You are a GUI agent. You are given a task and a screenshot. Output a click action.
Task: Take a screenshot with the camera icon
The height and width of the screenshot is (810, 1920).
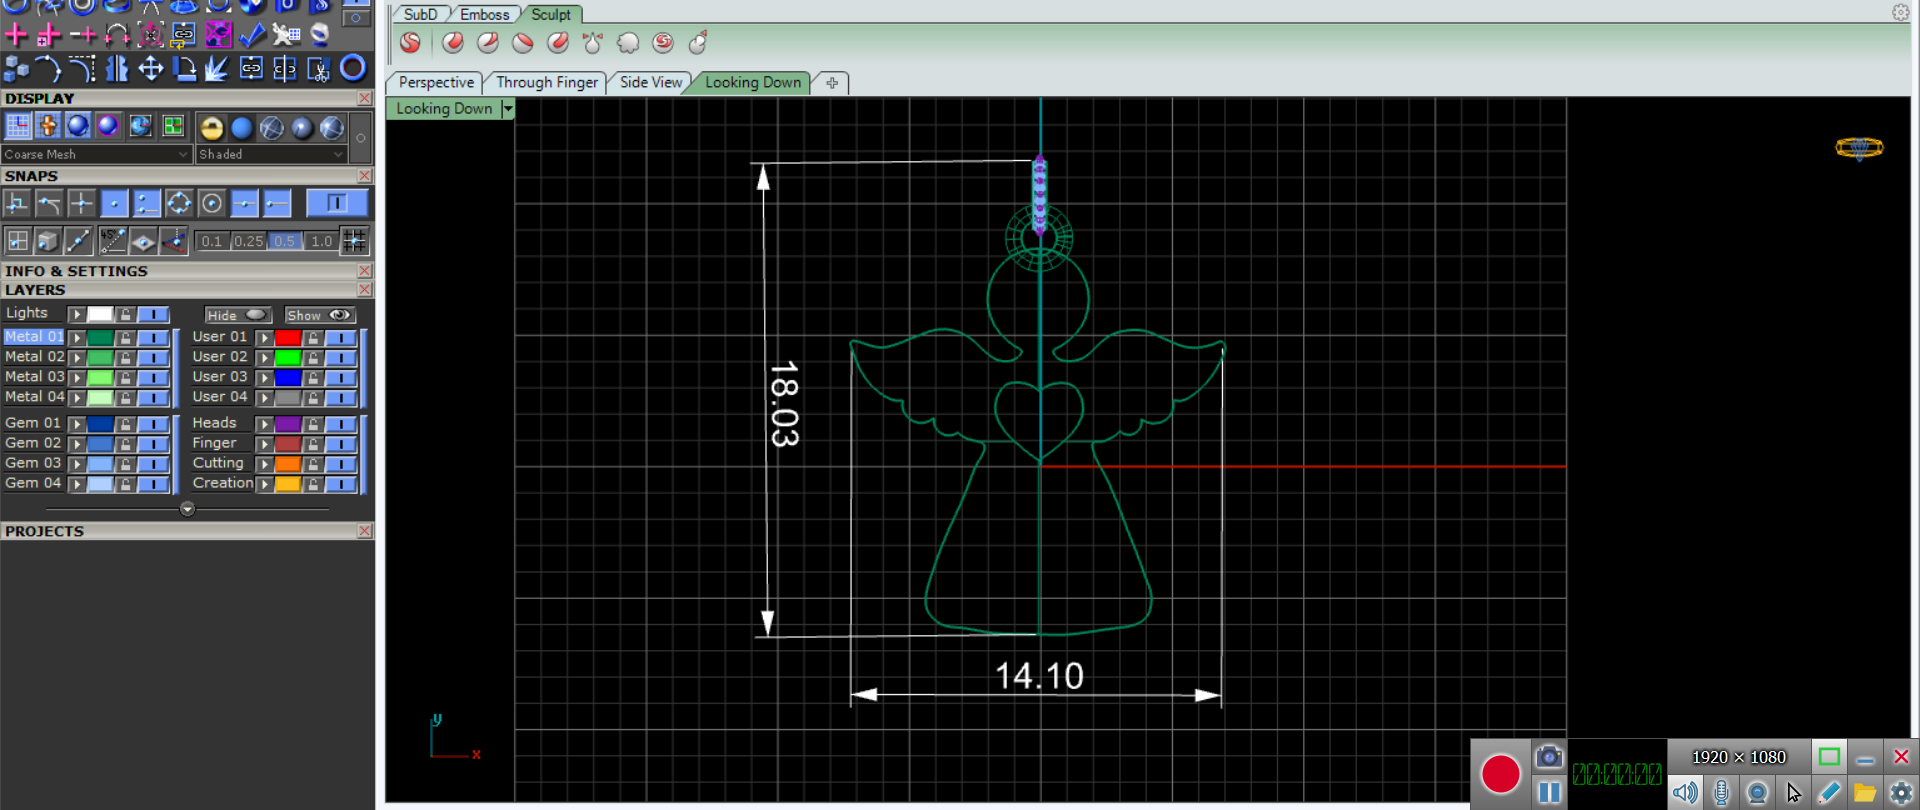pyautogui.click(x=1548, y=757)
